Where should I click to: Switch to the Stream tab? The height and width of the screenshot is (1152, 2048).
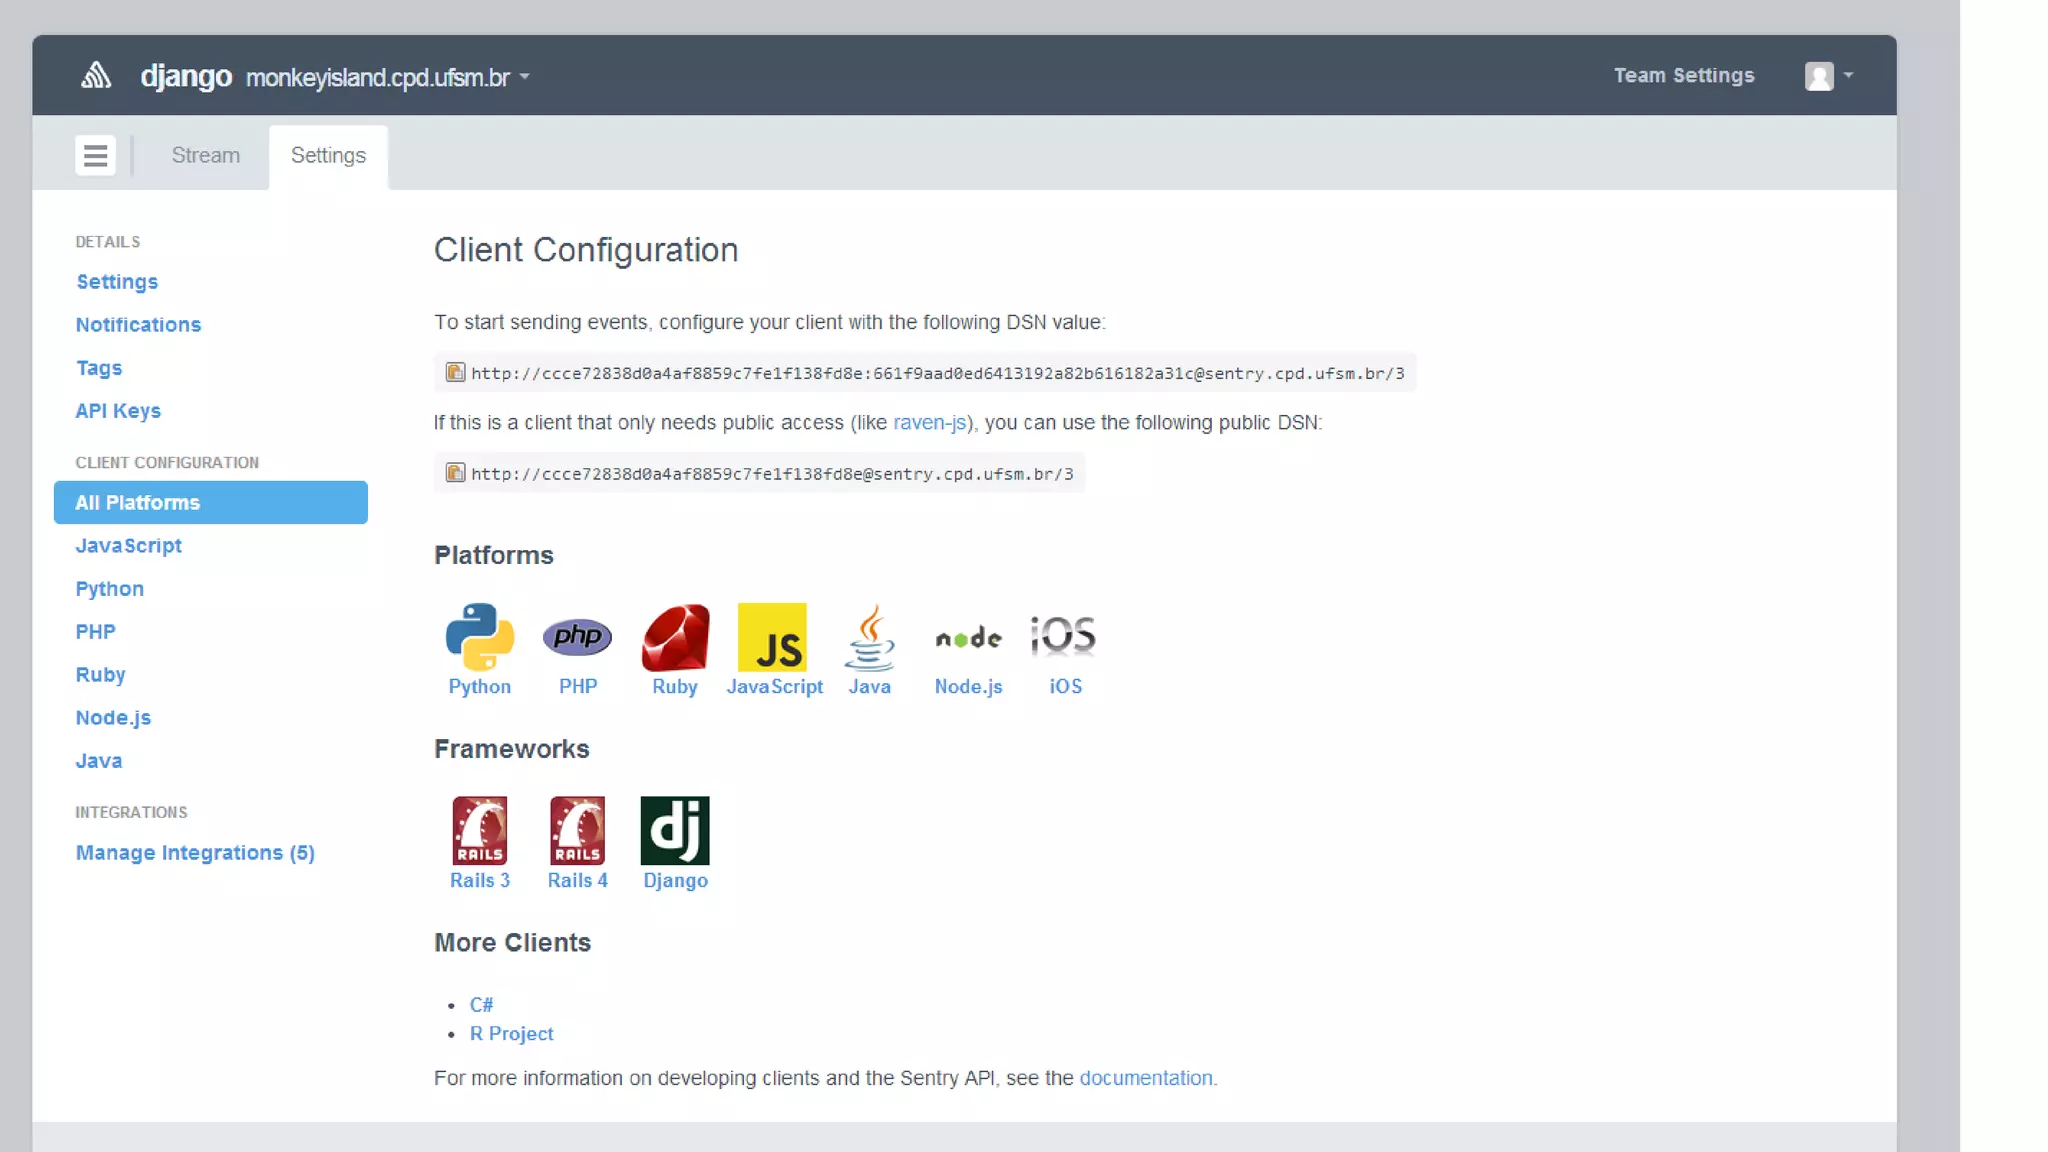[x=205, y=156]
